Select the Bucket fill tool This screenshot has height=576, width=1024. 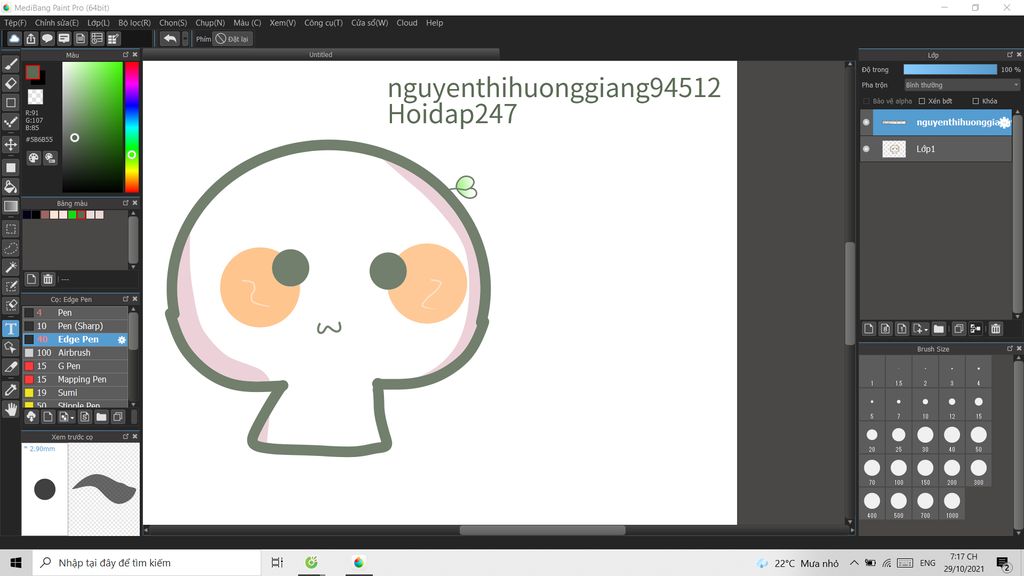point(10,187)
